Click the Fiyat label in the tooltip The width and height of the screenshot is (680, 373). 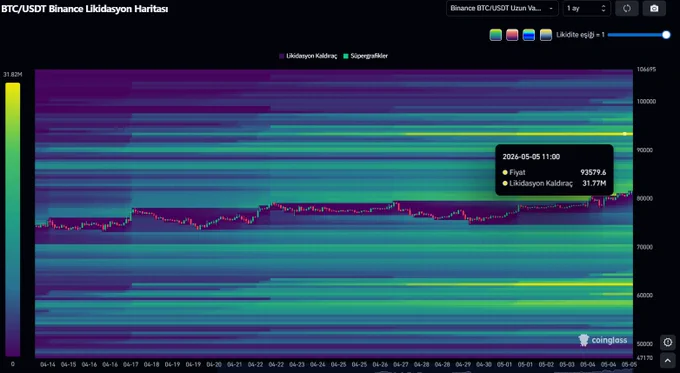(x=517, y=173)
